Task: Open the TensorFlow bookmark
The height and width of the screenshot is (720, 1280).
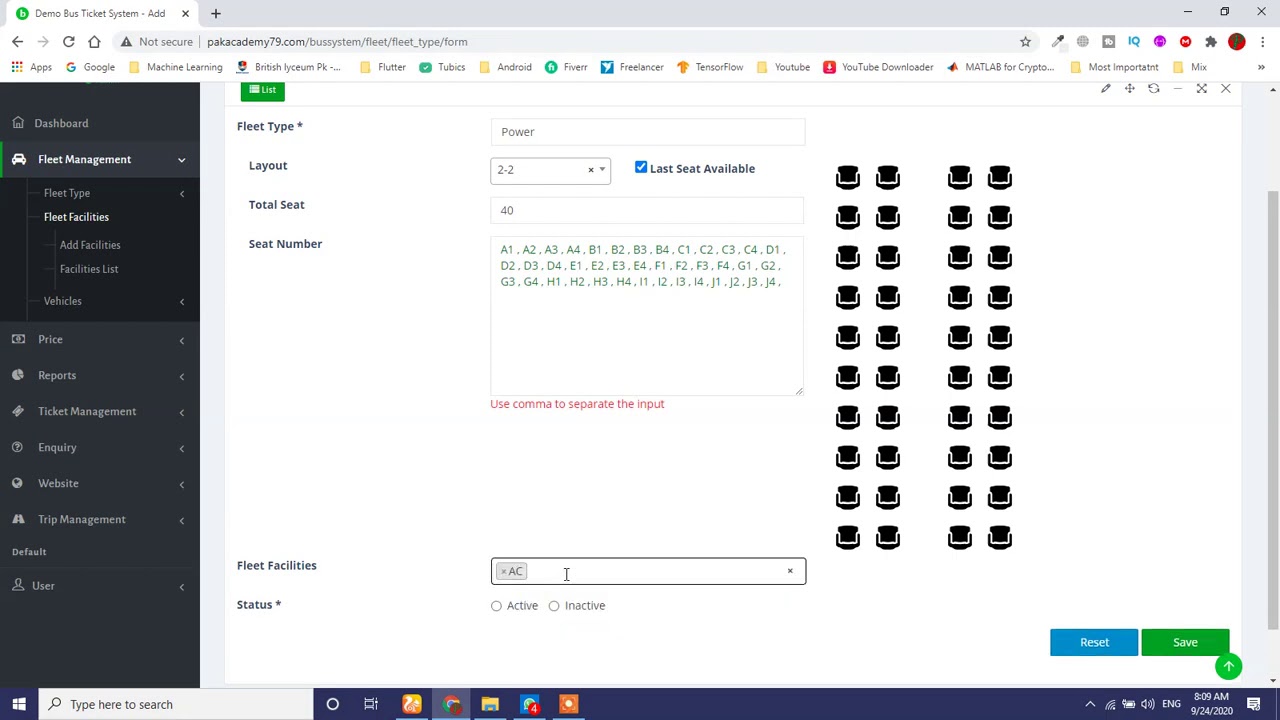Action: point(711,67)
